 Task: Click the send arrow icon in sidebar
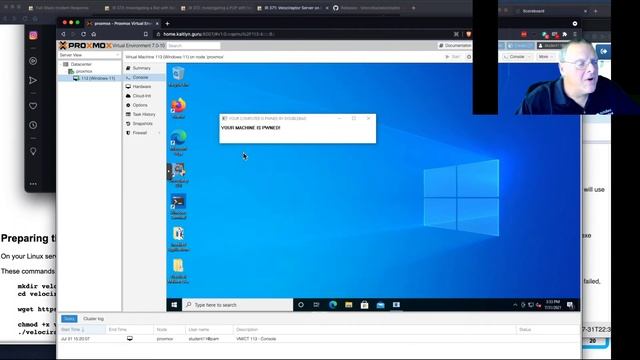33,80
